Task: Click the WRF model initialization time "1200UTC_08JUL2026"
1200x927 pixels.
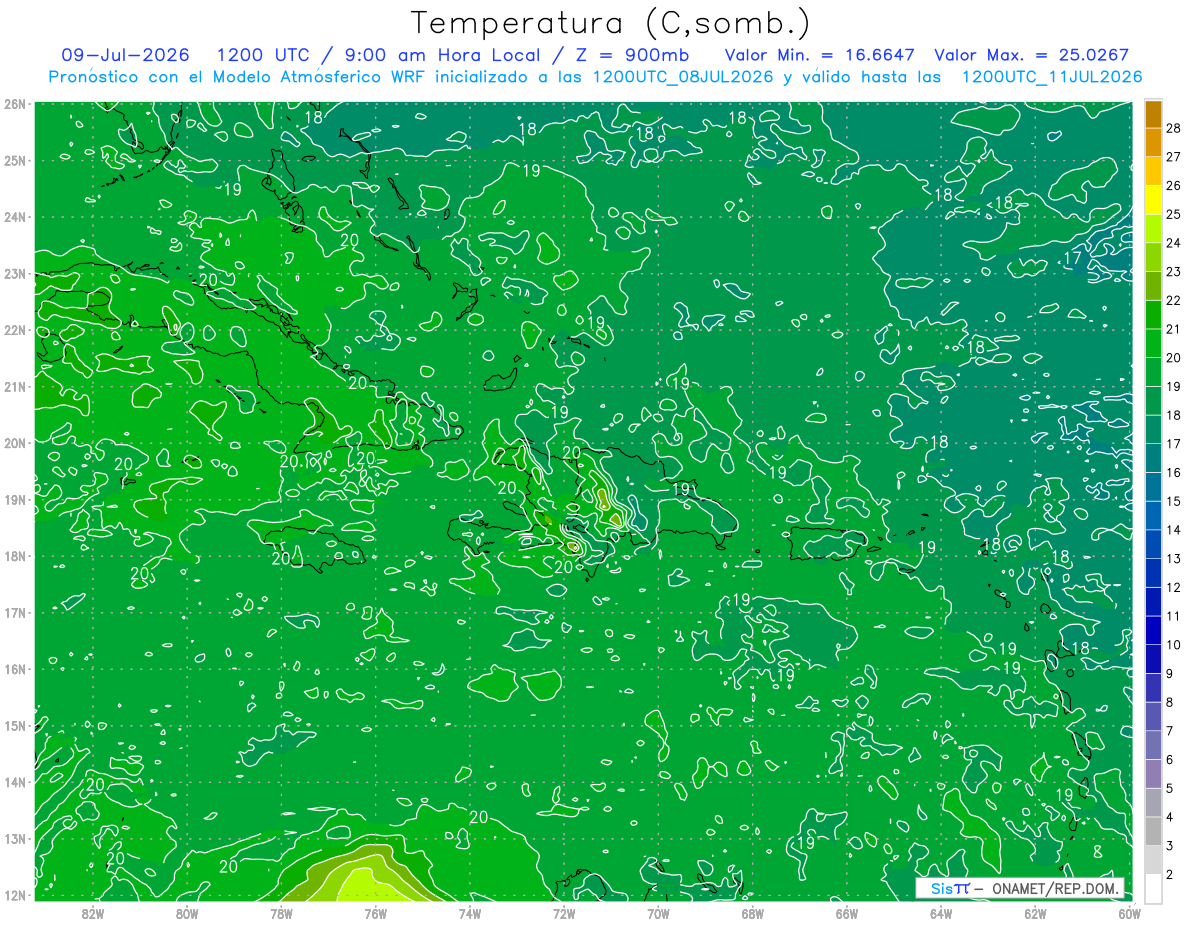Action: (x=683, y=77)
